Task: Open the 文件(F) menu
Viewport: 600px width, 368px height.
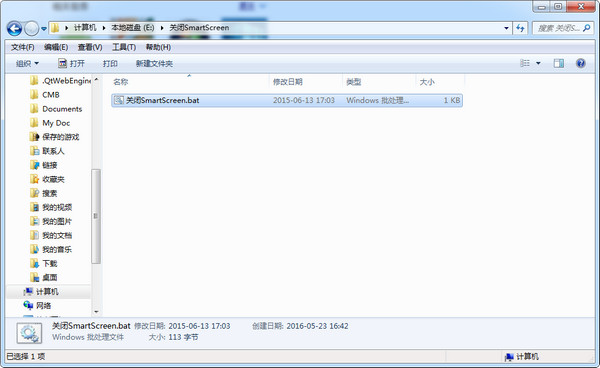Action: click(23, 47)
